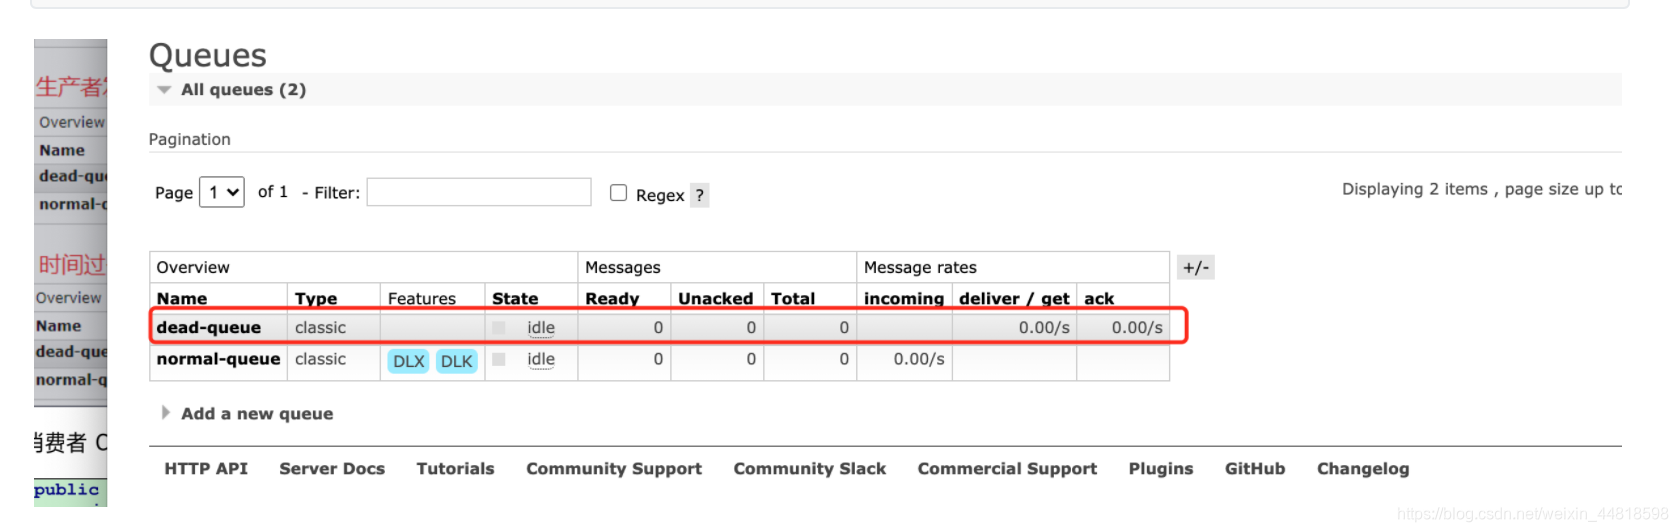Open the GitHub link
The height and width of the screenshot is (532, 1678).
[x=1255, y=468]
